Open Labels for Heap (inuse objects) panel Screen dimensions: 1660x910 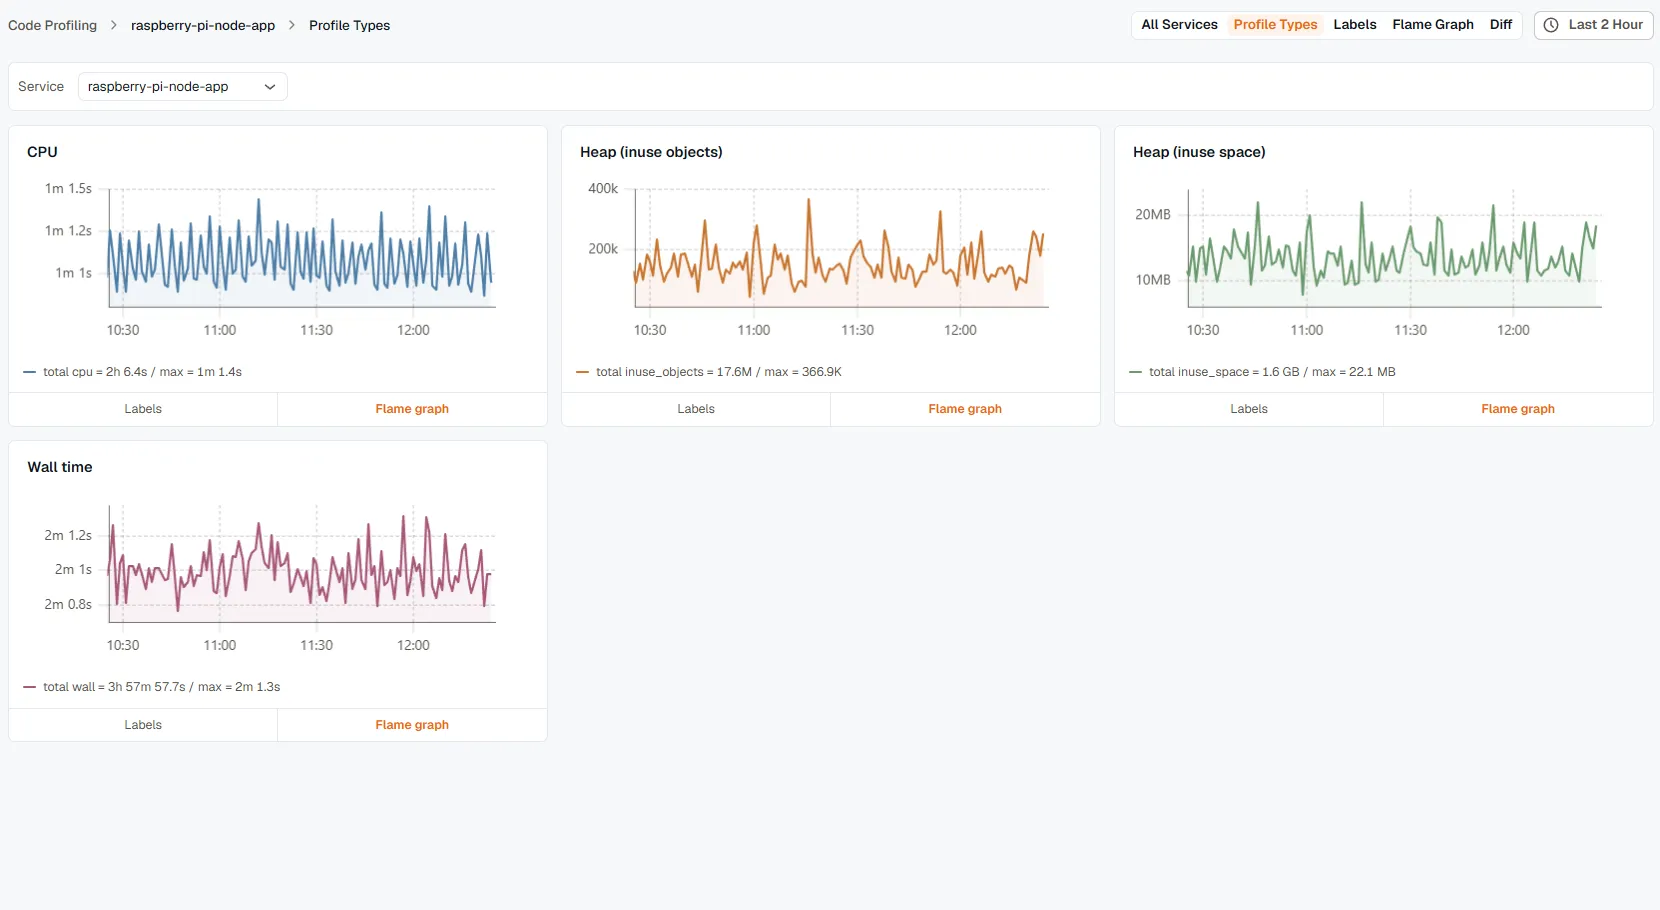[696, 409]
